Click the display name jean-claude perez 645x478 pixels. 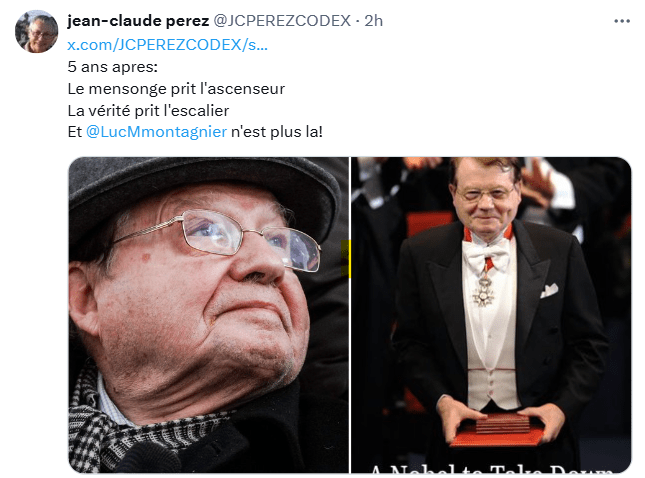point(138,21)
